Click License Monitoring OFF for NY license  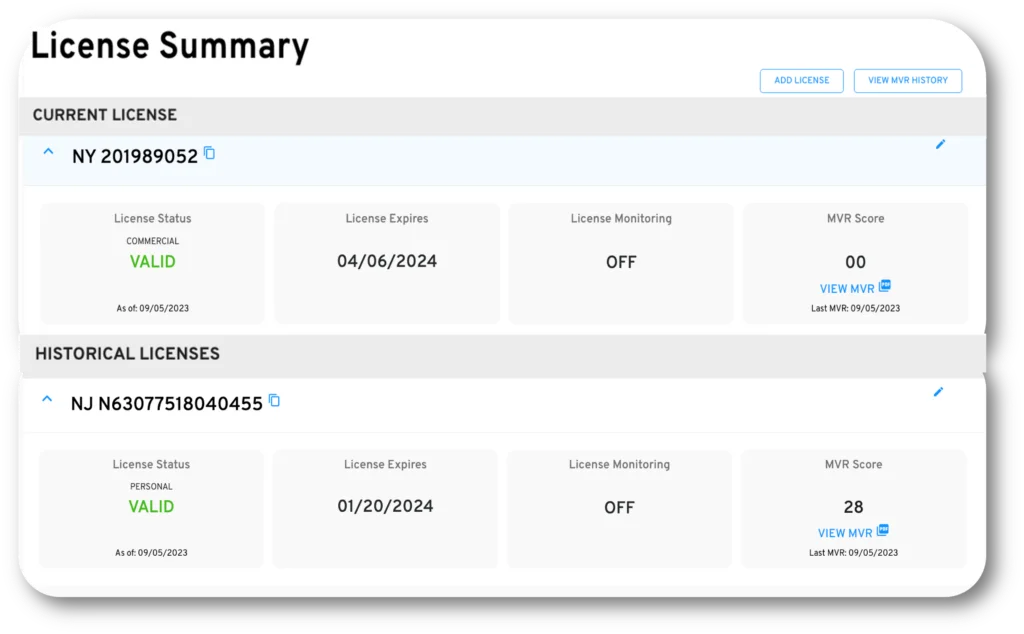point(621,262)
